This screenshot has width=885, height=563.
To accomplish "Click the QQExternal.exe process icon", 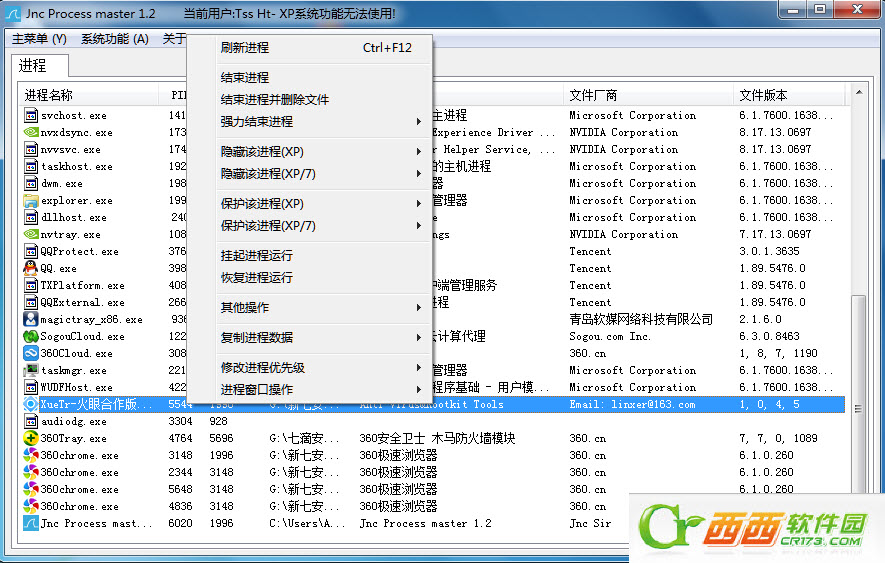I will point(30,302).
